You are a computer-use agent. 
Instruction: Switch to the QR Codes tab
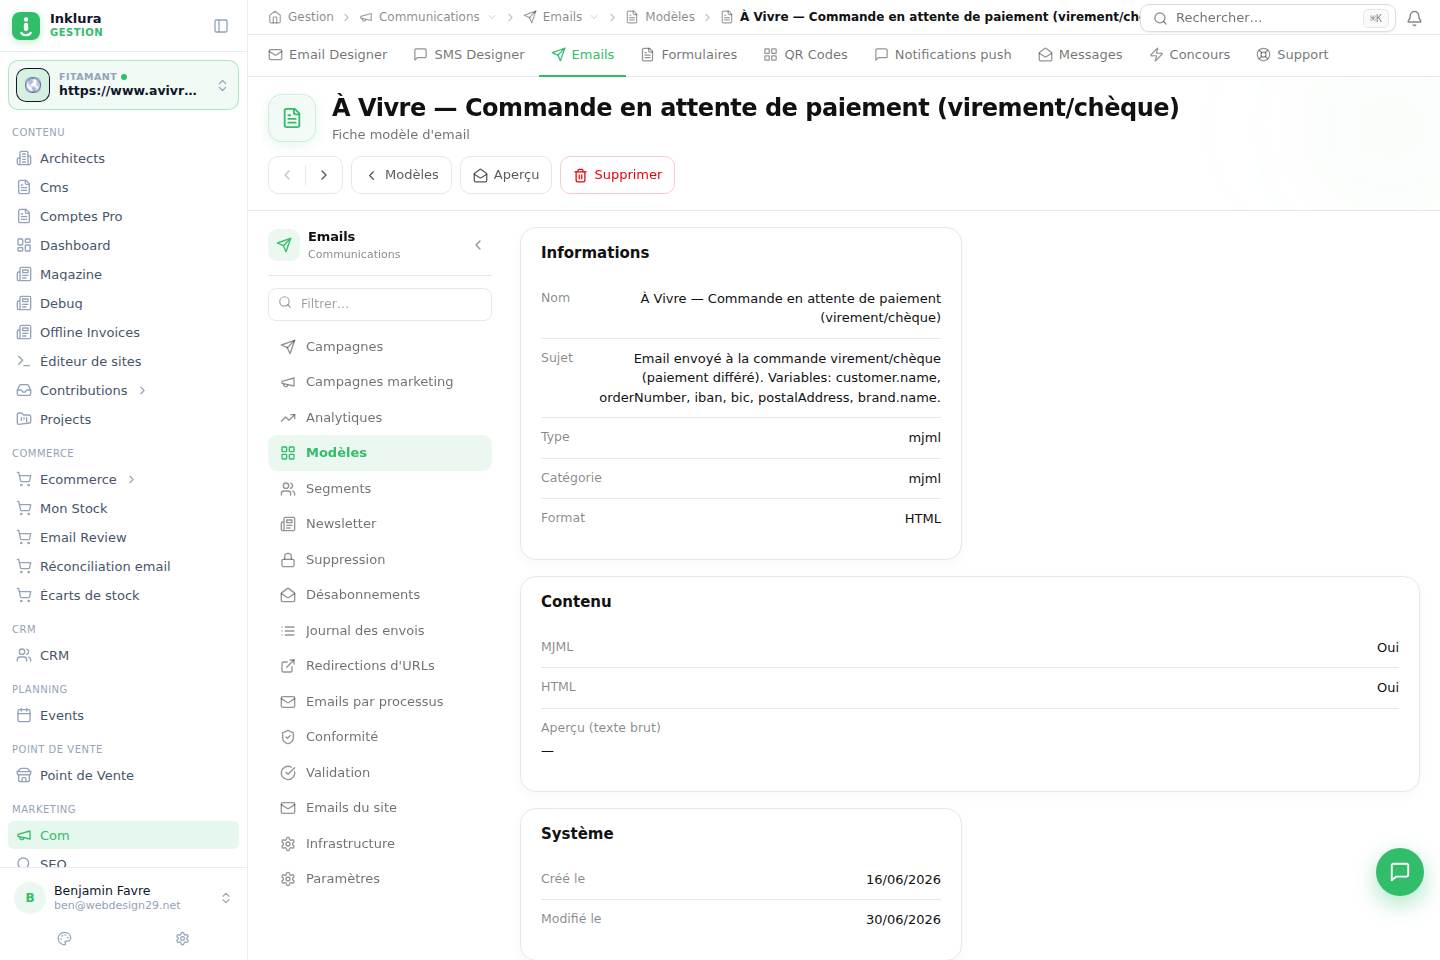[x=805, y=55]
